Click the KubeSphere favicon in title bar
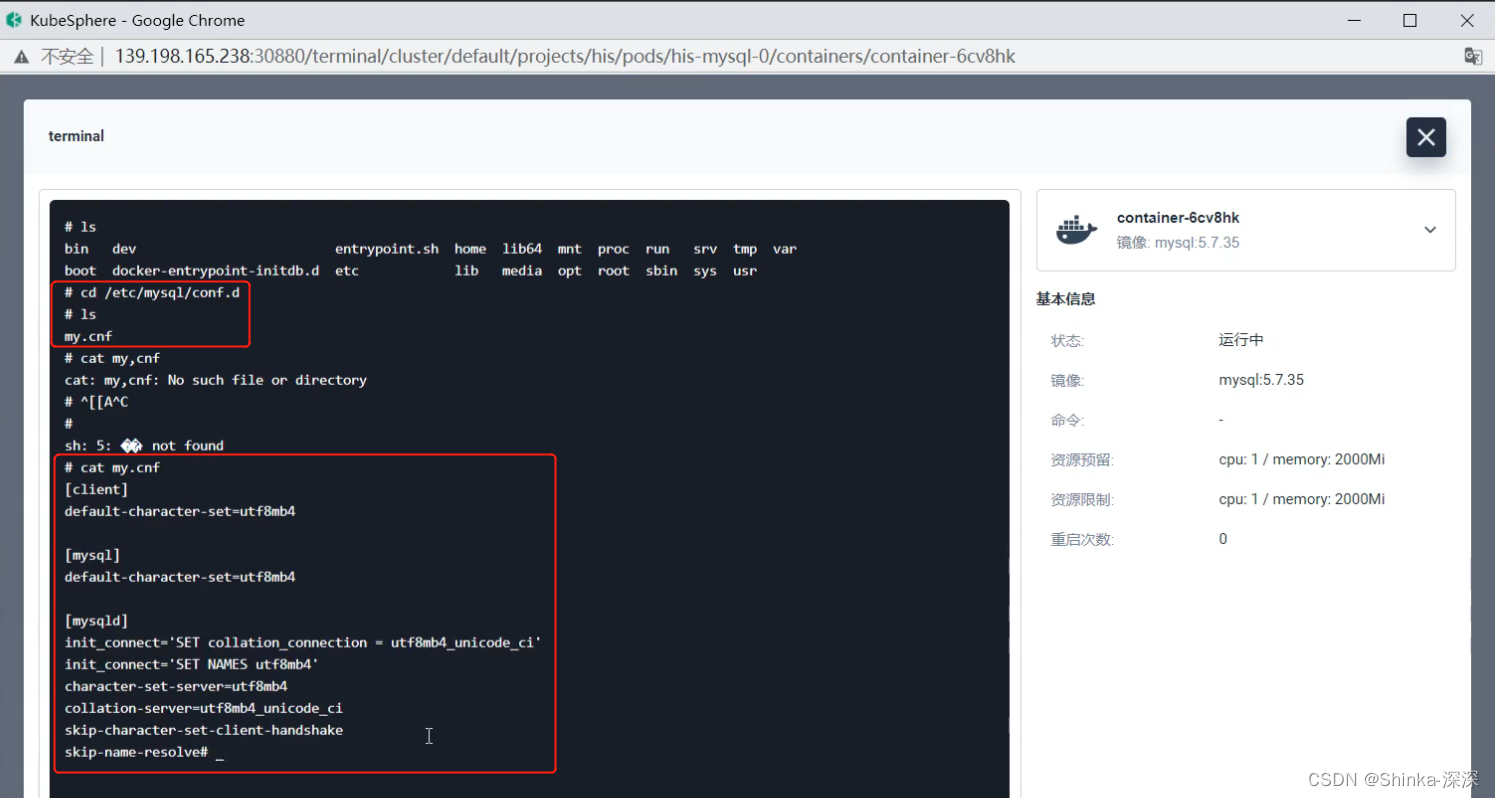The height and width of the screenshot is (798, 1495). tap(14, 20)
